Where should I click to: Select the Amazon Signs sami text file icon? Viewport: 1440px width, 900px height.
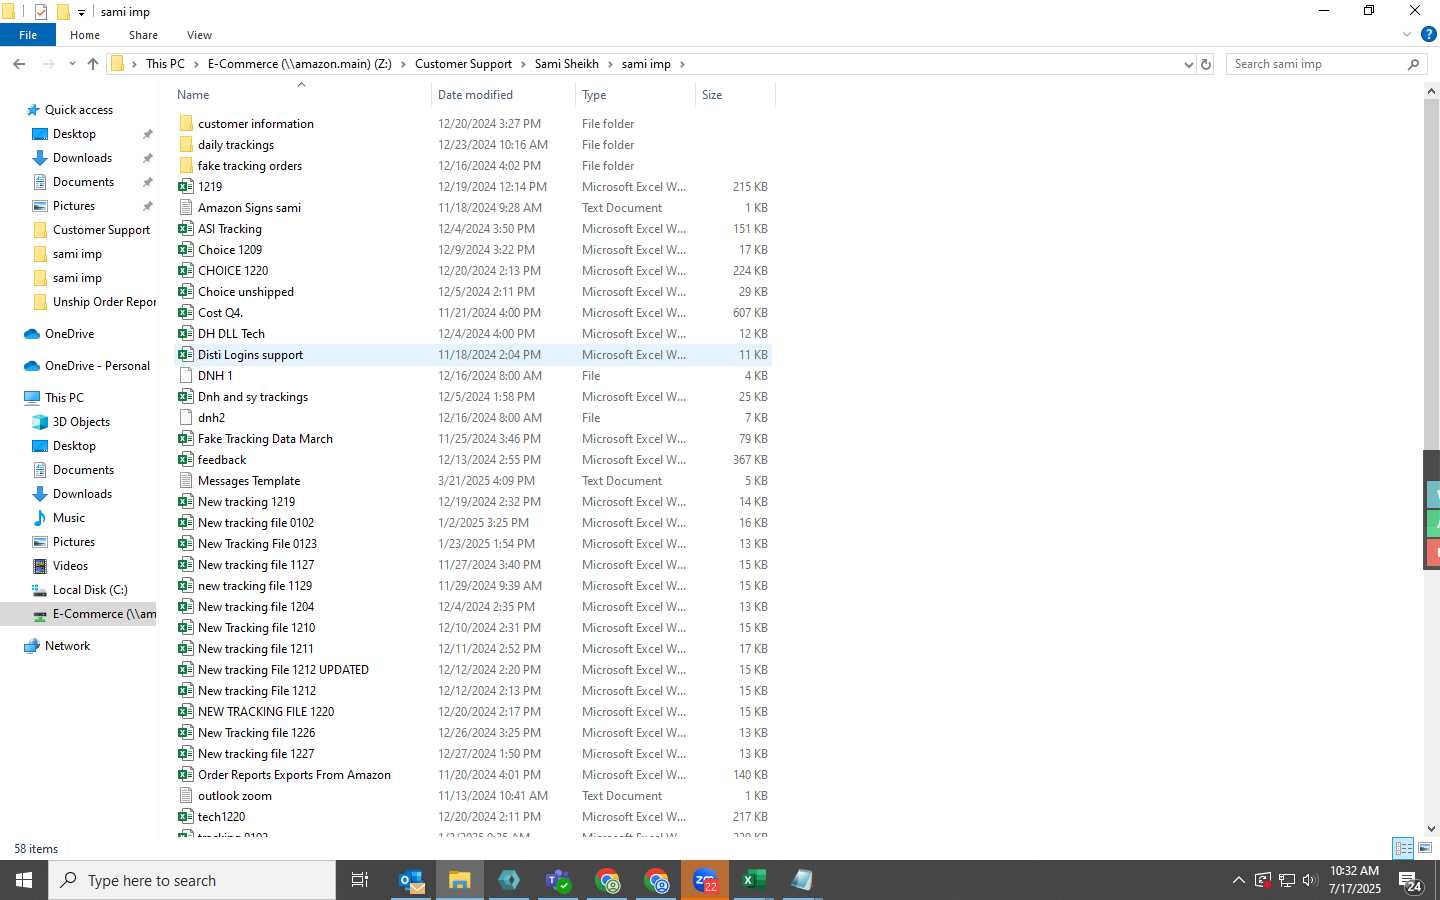(x=186, y=207)
